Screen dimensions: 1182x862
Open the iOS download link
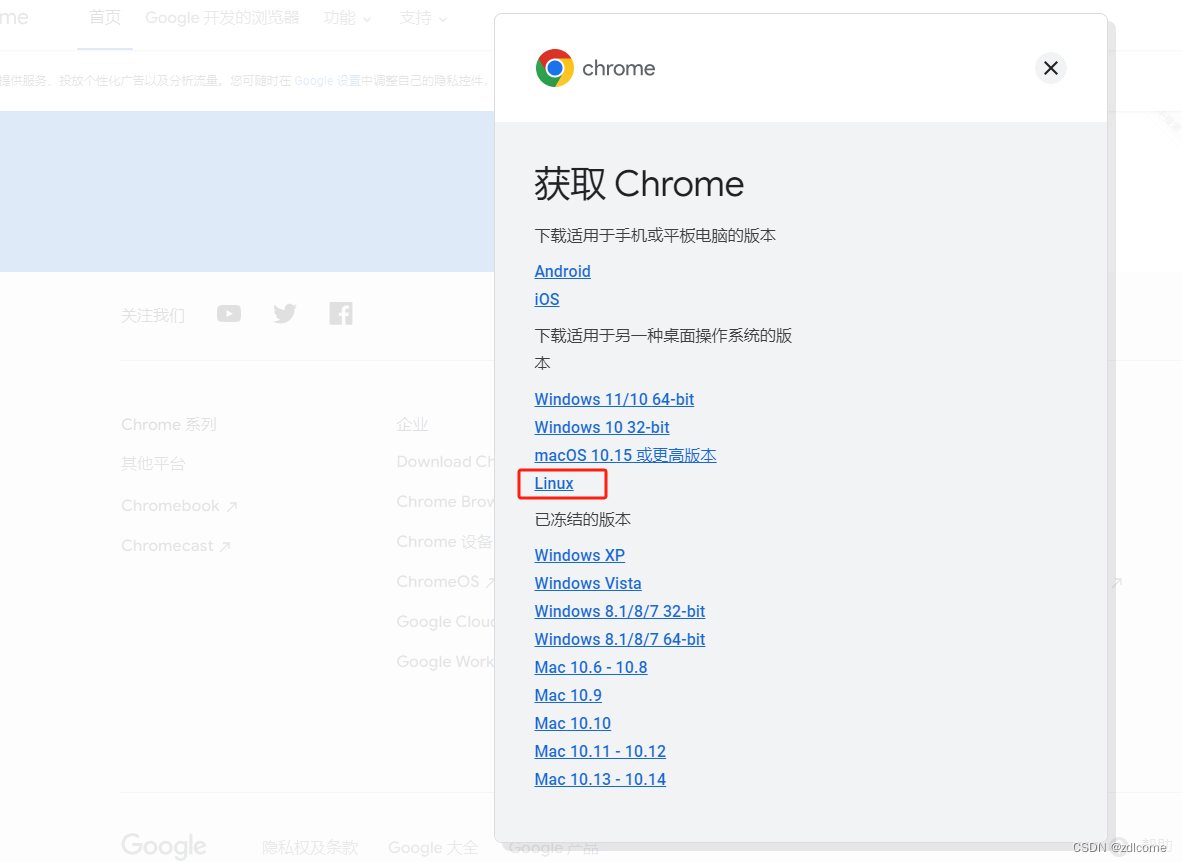point(547,299)
